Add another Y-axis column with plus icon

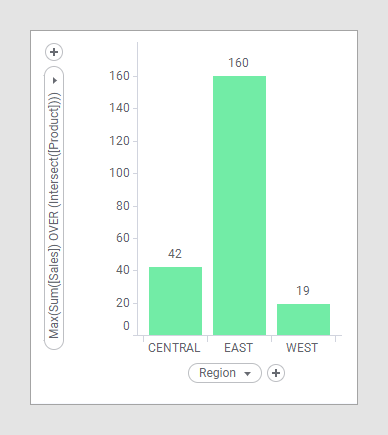tap(54, 52)
